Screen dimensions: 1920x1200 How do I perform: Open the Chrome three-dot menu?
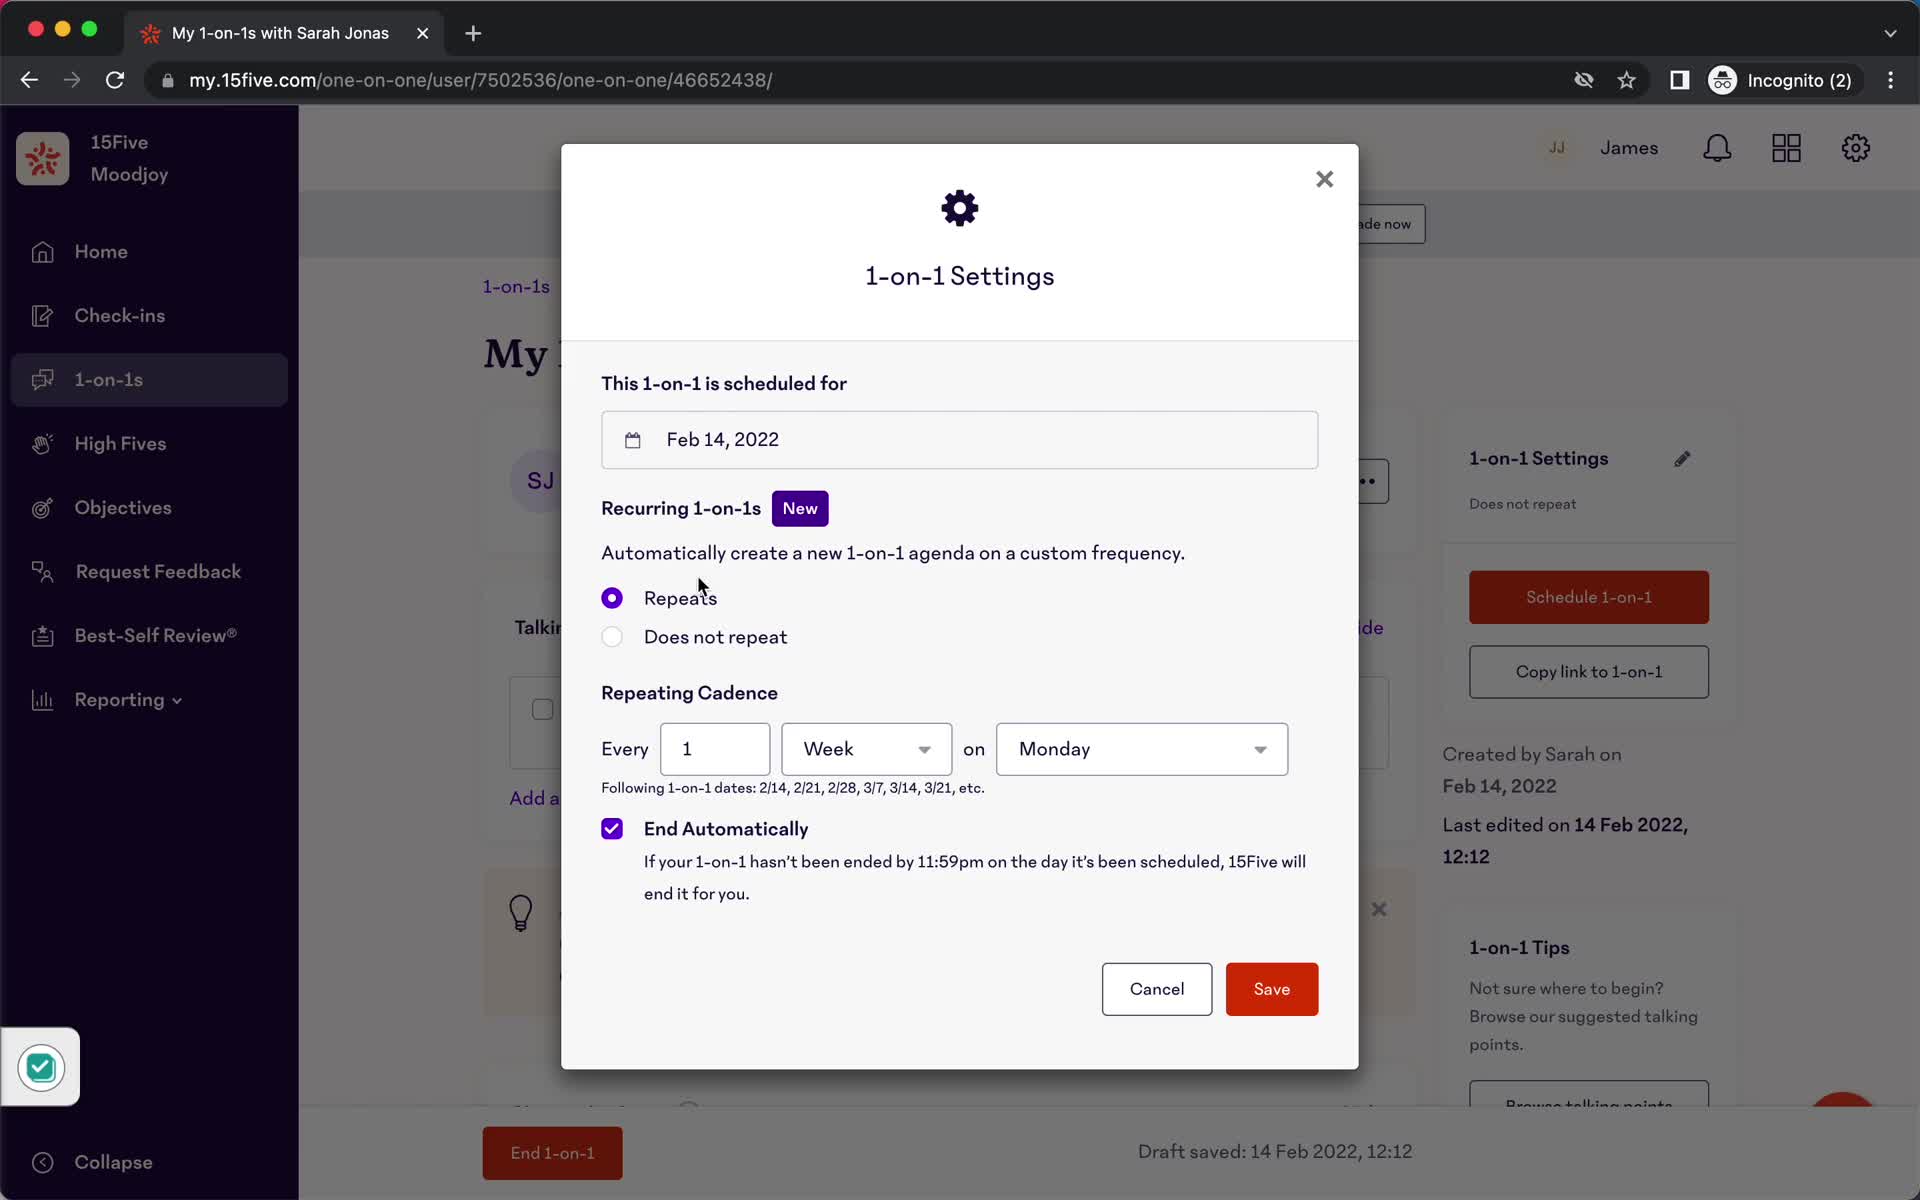[1890, 80]
